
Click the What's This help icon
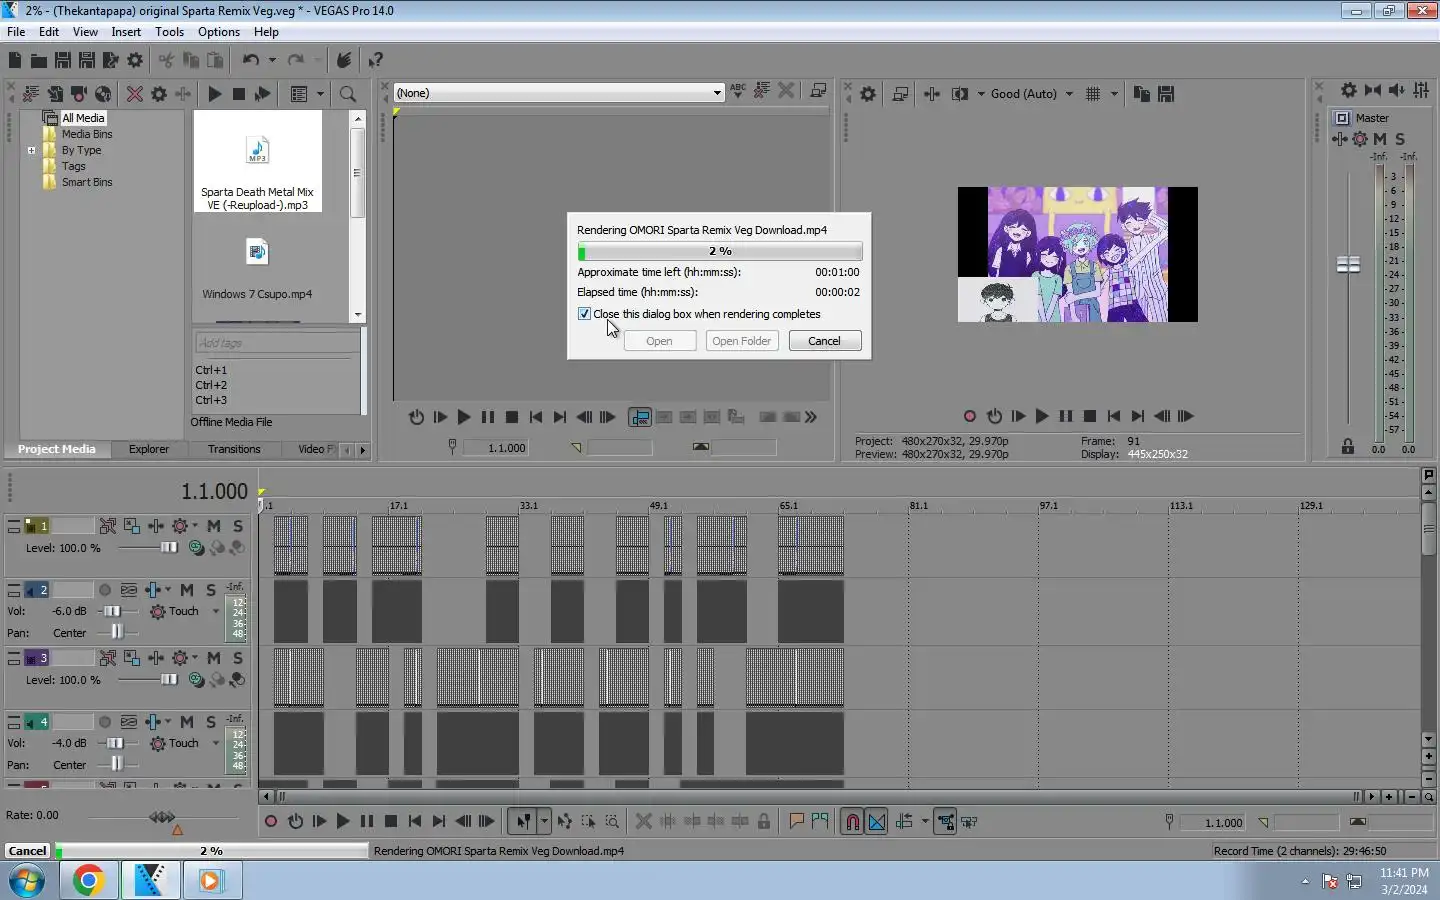[x=375, y=61]
